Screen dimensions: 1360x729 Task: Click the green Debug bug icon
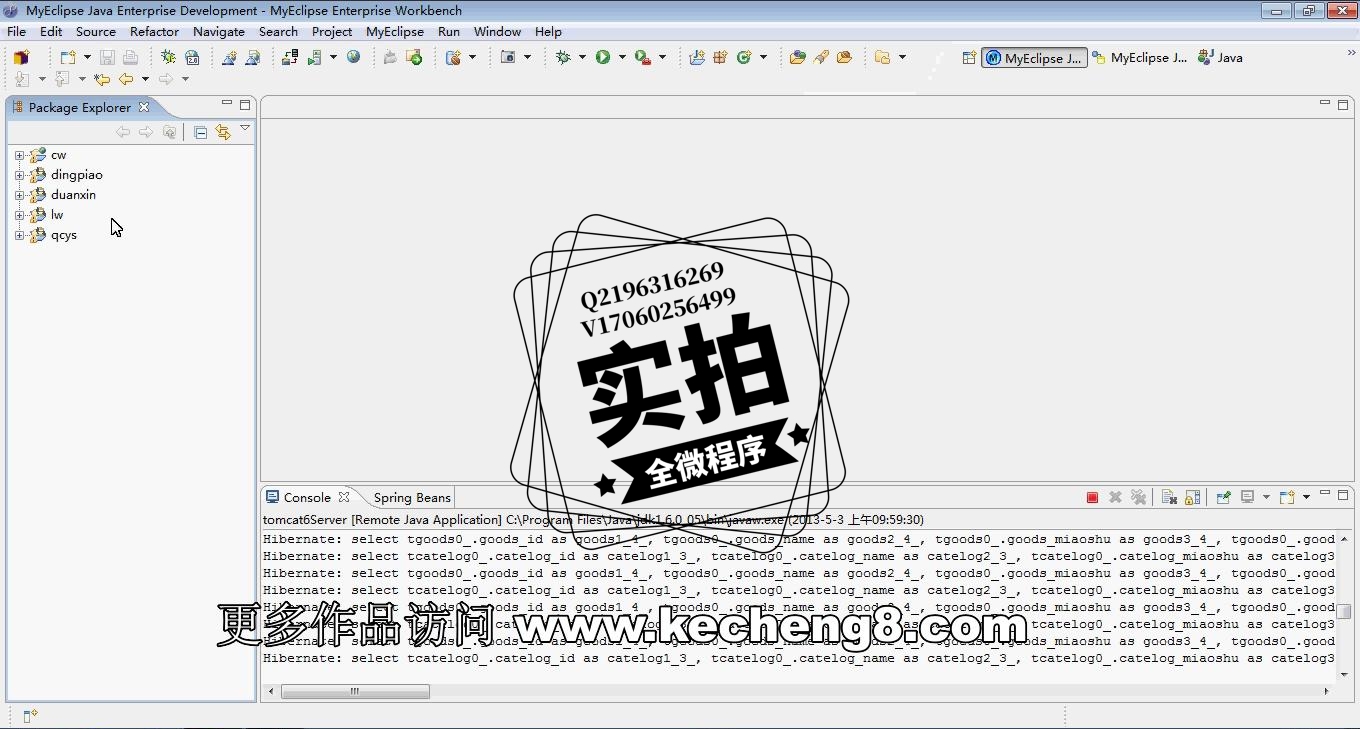[564, 57]
